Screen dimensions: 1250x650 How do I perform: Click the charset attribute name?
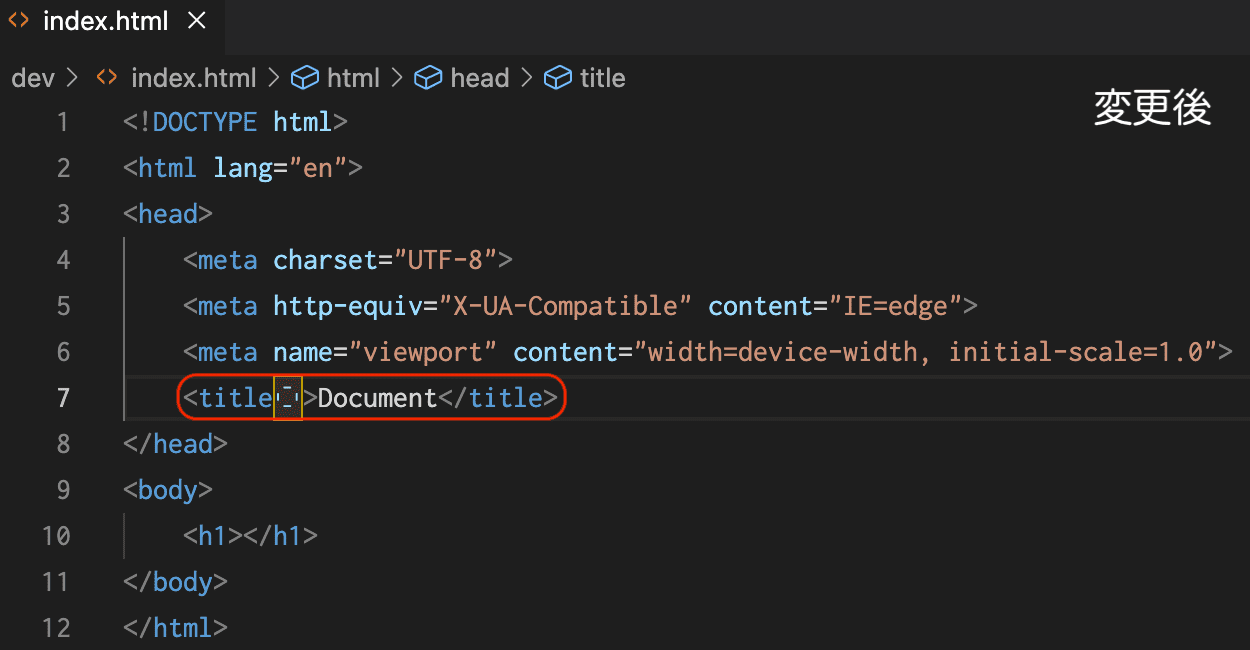click(x=325, y=260)
